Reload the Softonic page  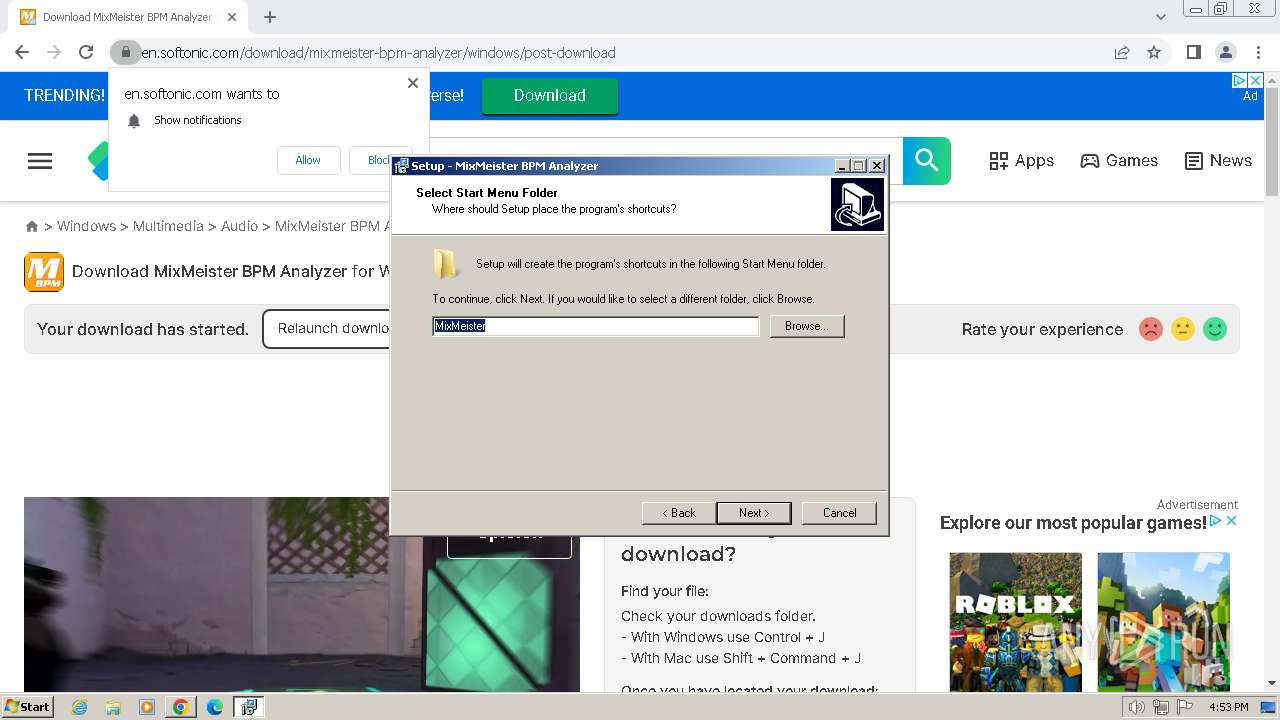(86, 52)
